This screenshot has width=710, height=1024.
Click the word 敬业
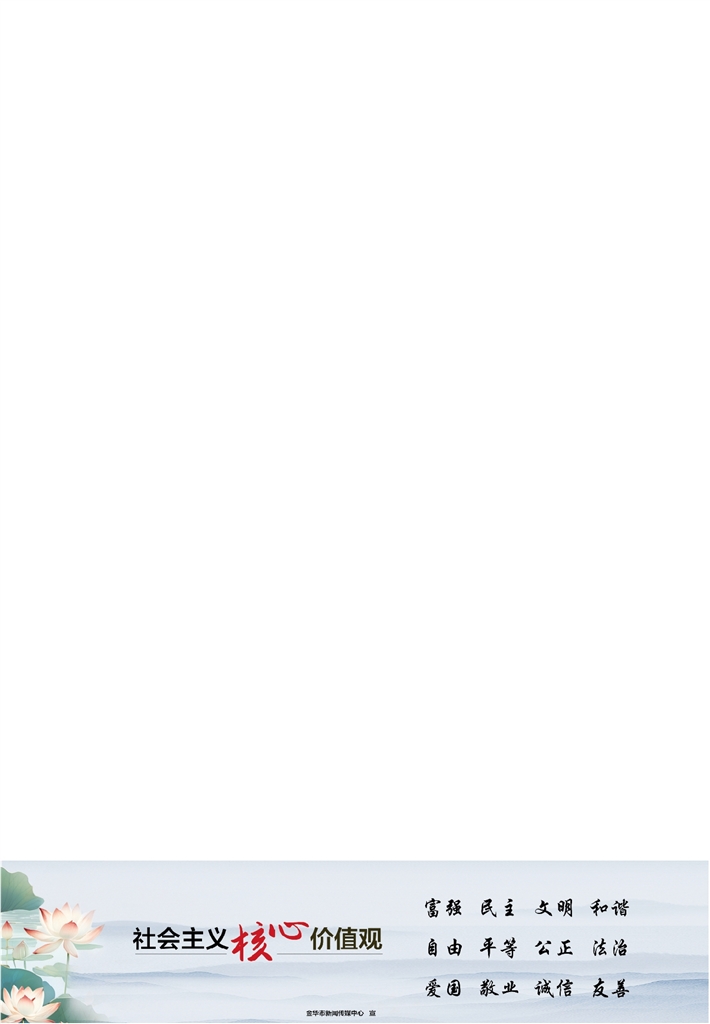498,988
